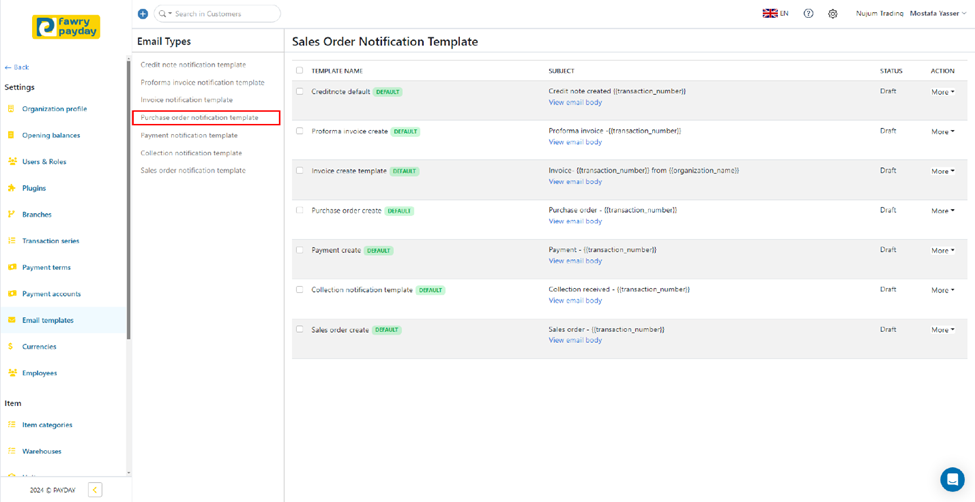The height and width of the screenshot is (502, 975).
Task: Toggle the select-all checkbox in table header
Action: click(x=299, y=71)
